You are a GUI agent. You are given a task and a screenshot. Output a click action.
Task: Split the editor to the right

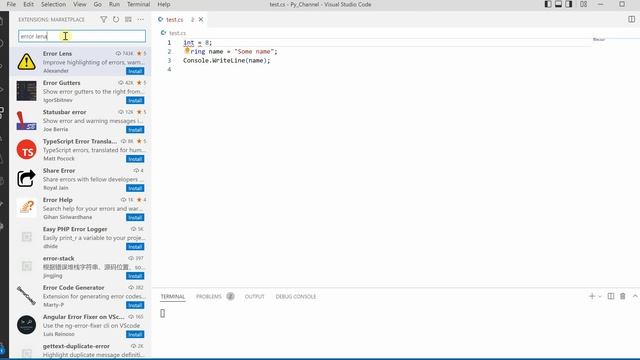631,20
